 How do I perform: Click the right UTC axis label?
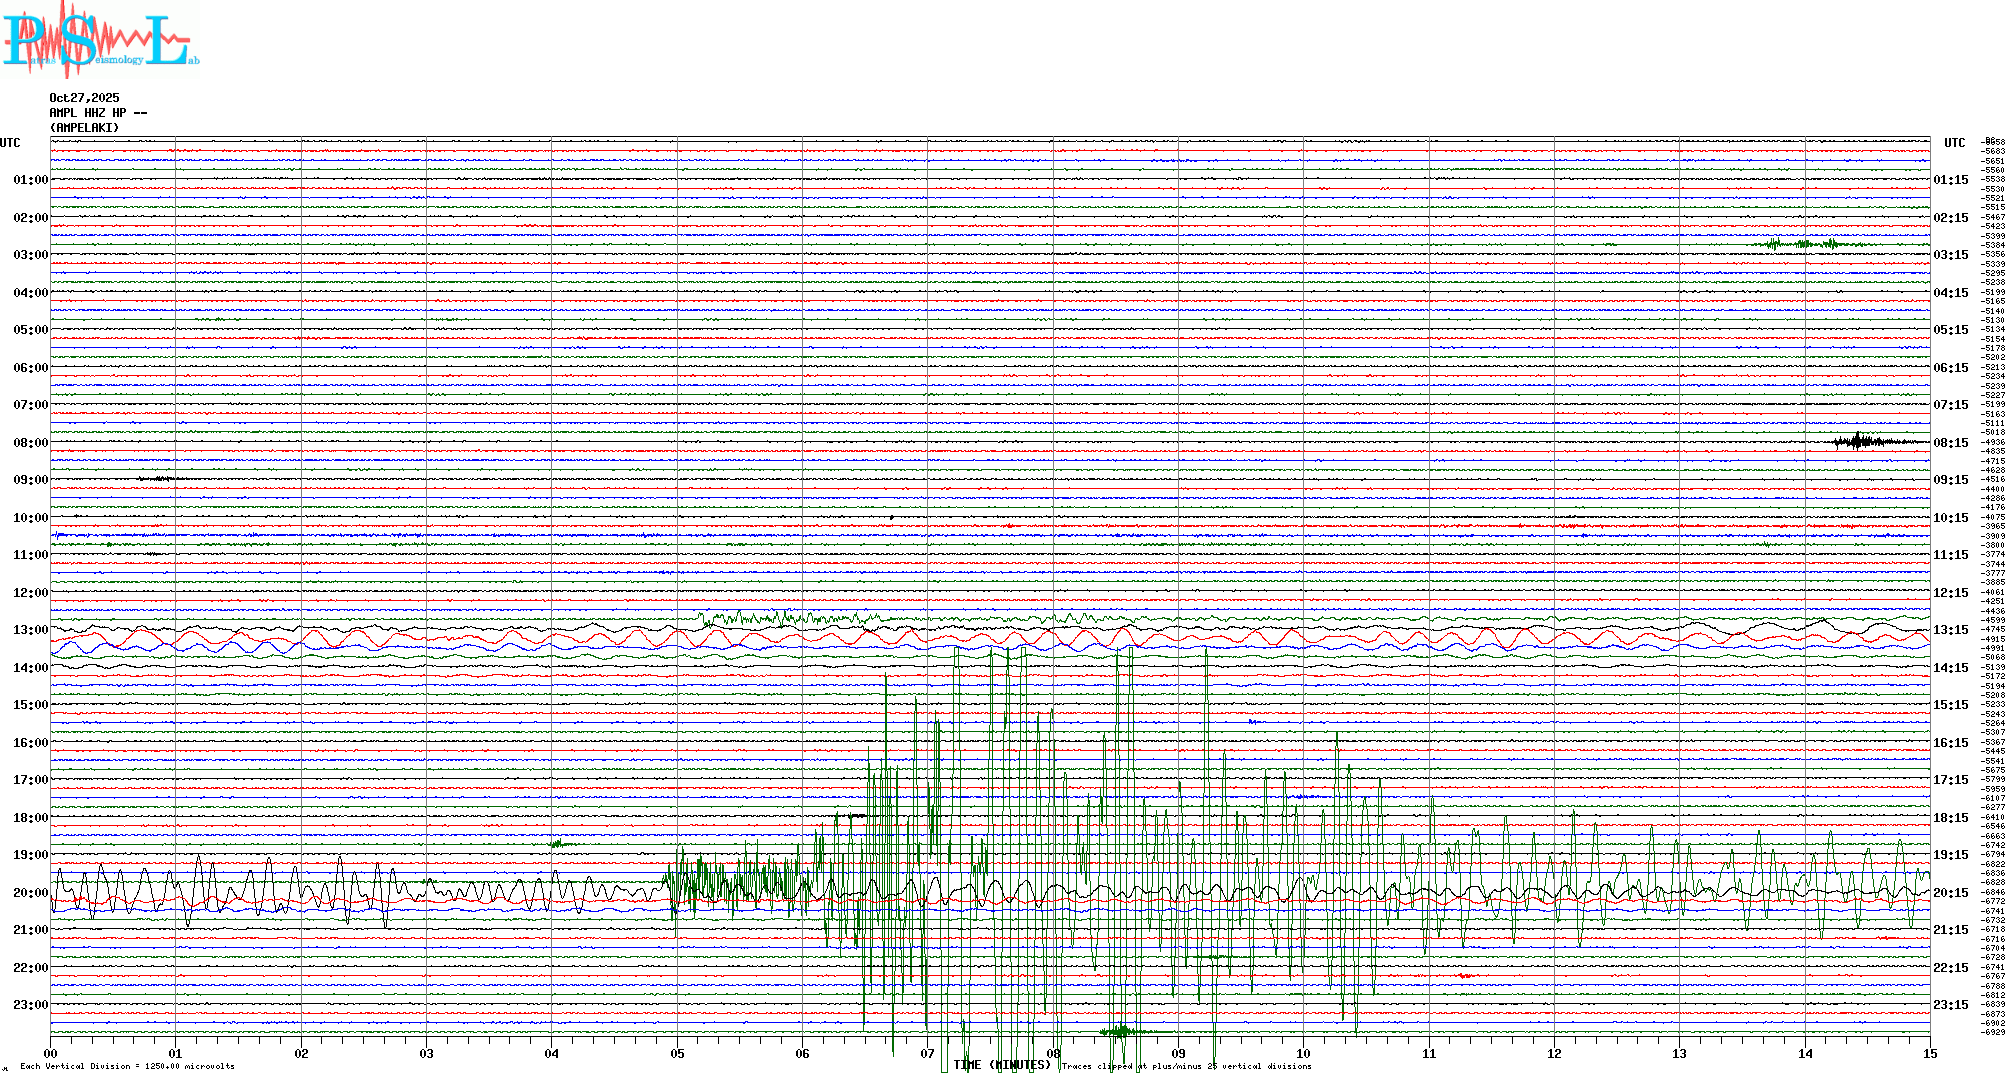click(x=1954, y=143)
